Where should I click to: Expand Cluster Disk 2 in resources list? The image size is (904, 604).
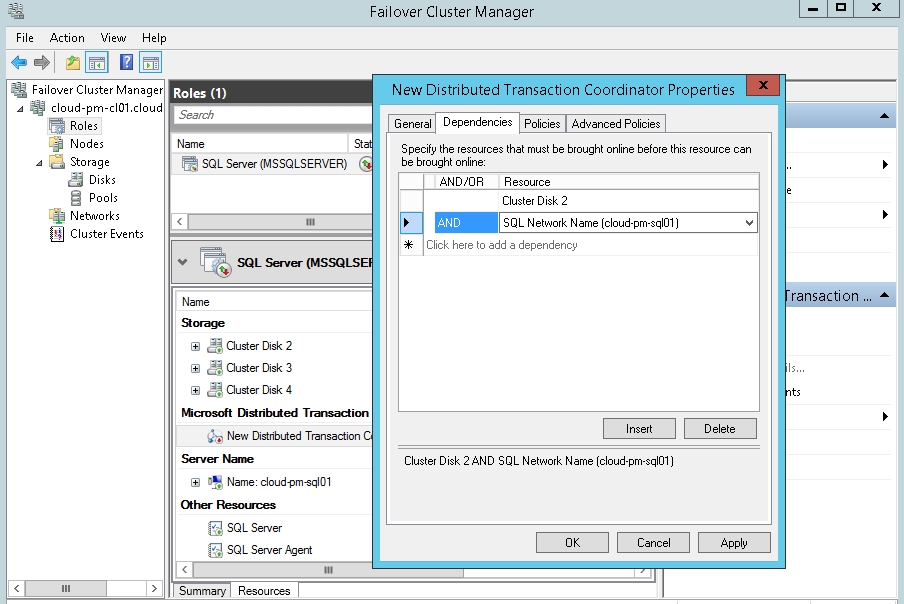click(x=195, y=346)
